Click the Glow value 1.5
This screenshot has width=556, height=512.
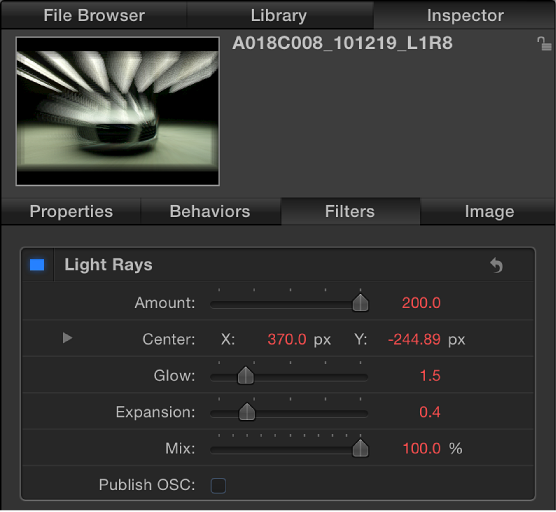click(x=430, y=376)
